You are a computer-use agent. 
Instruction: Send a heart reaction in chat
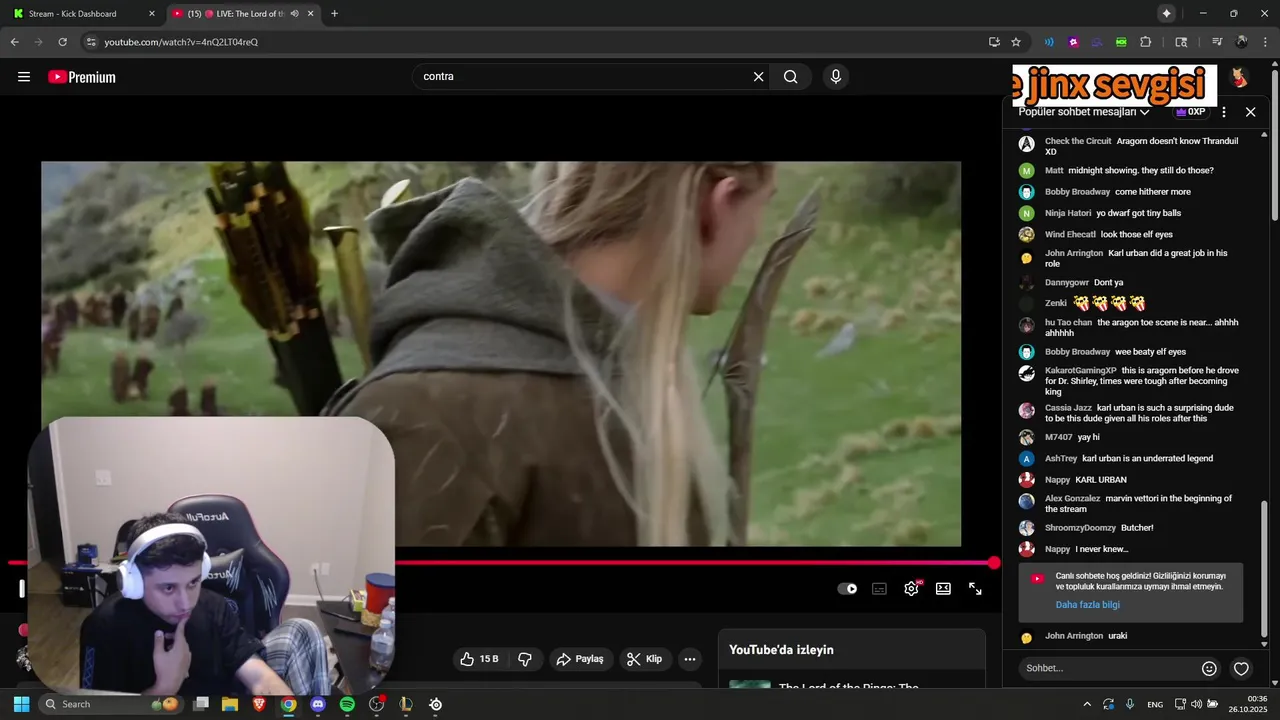pyautogui.click(x=1241, y=669)
